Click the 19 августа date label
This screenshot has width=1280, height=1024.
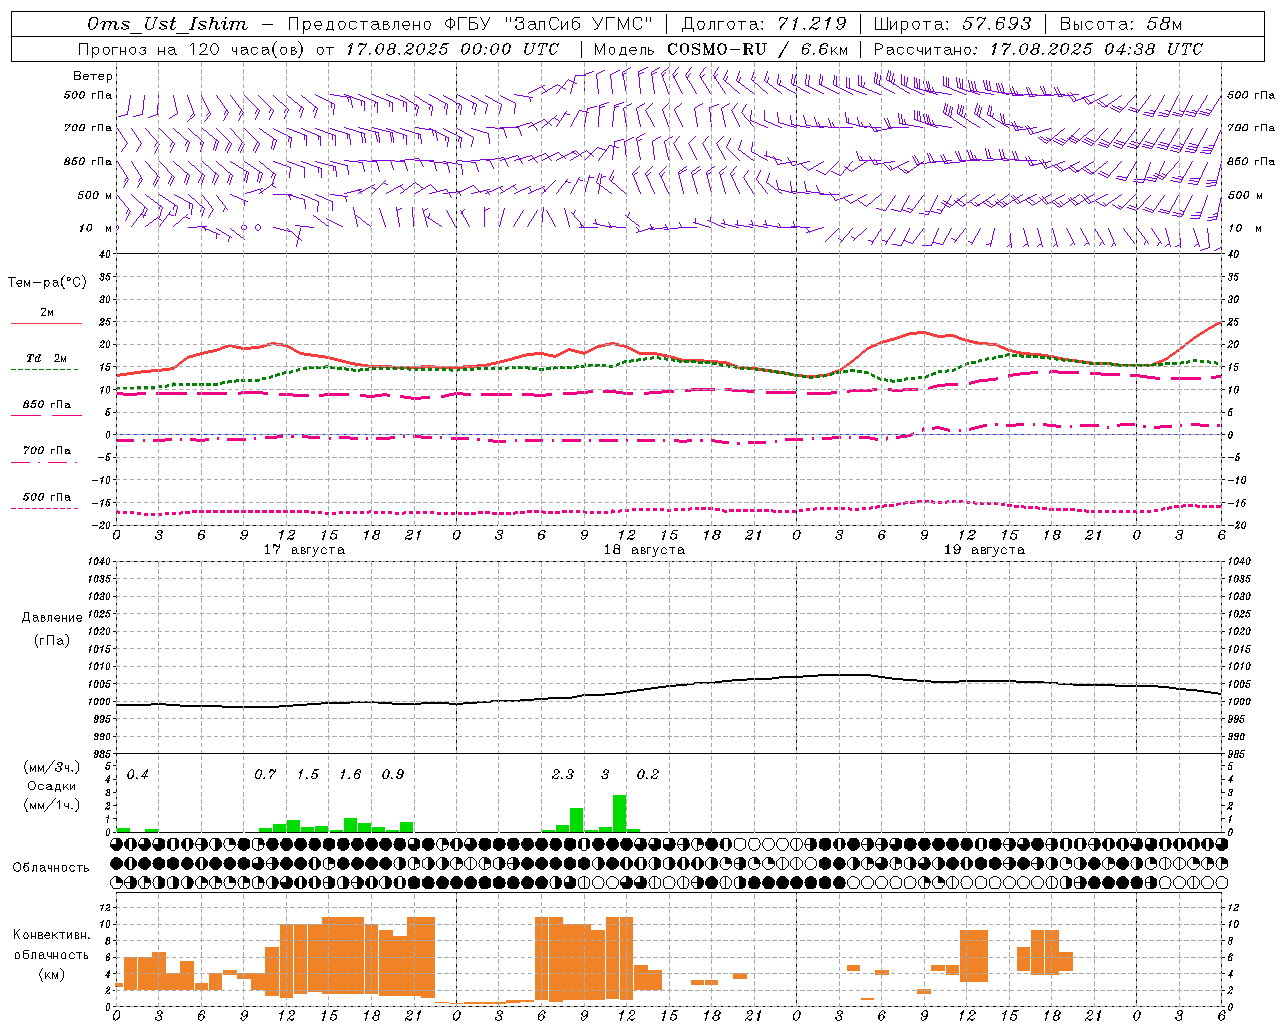pyautogui.click(x=984, y=550)
